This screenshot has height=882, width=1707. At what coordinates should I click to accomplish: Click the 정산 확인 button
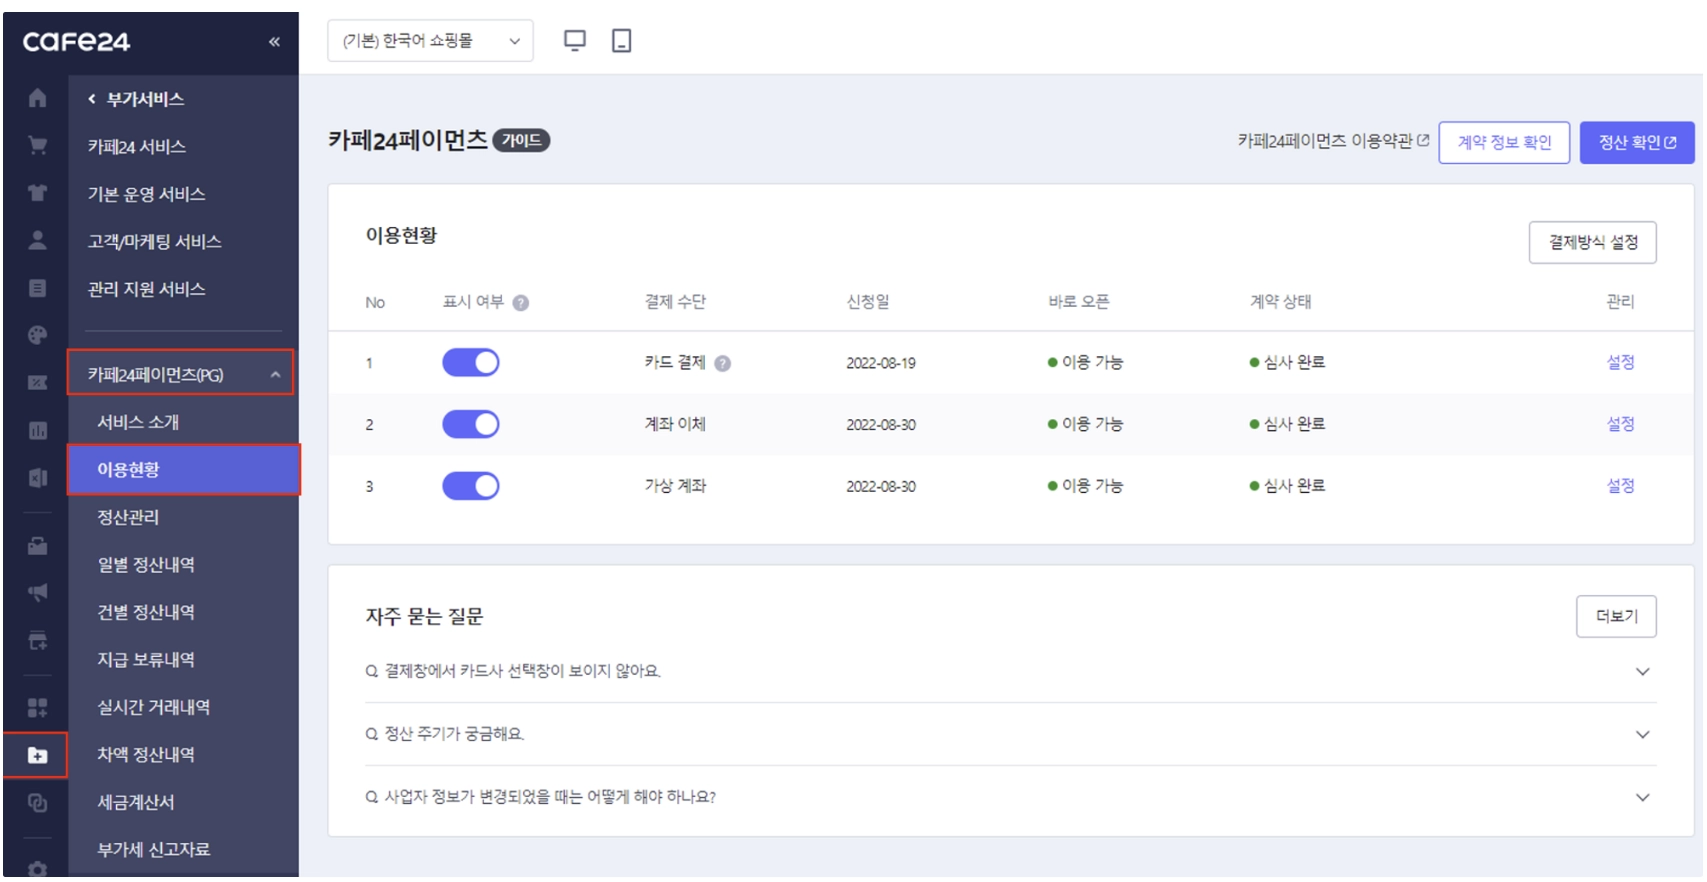(1637, 143)
